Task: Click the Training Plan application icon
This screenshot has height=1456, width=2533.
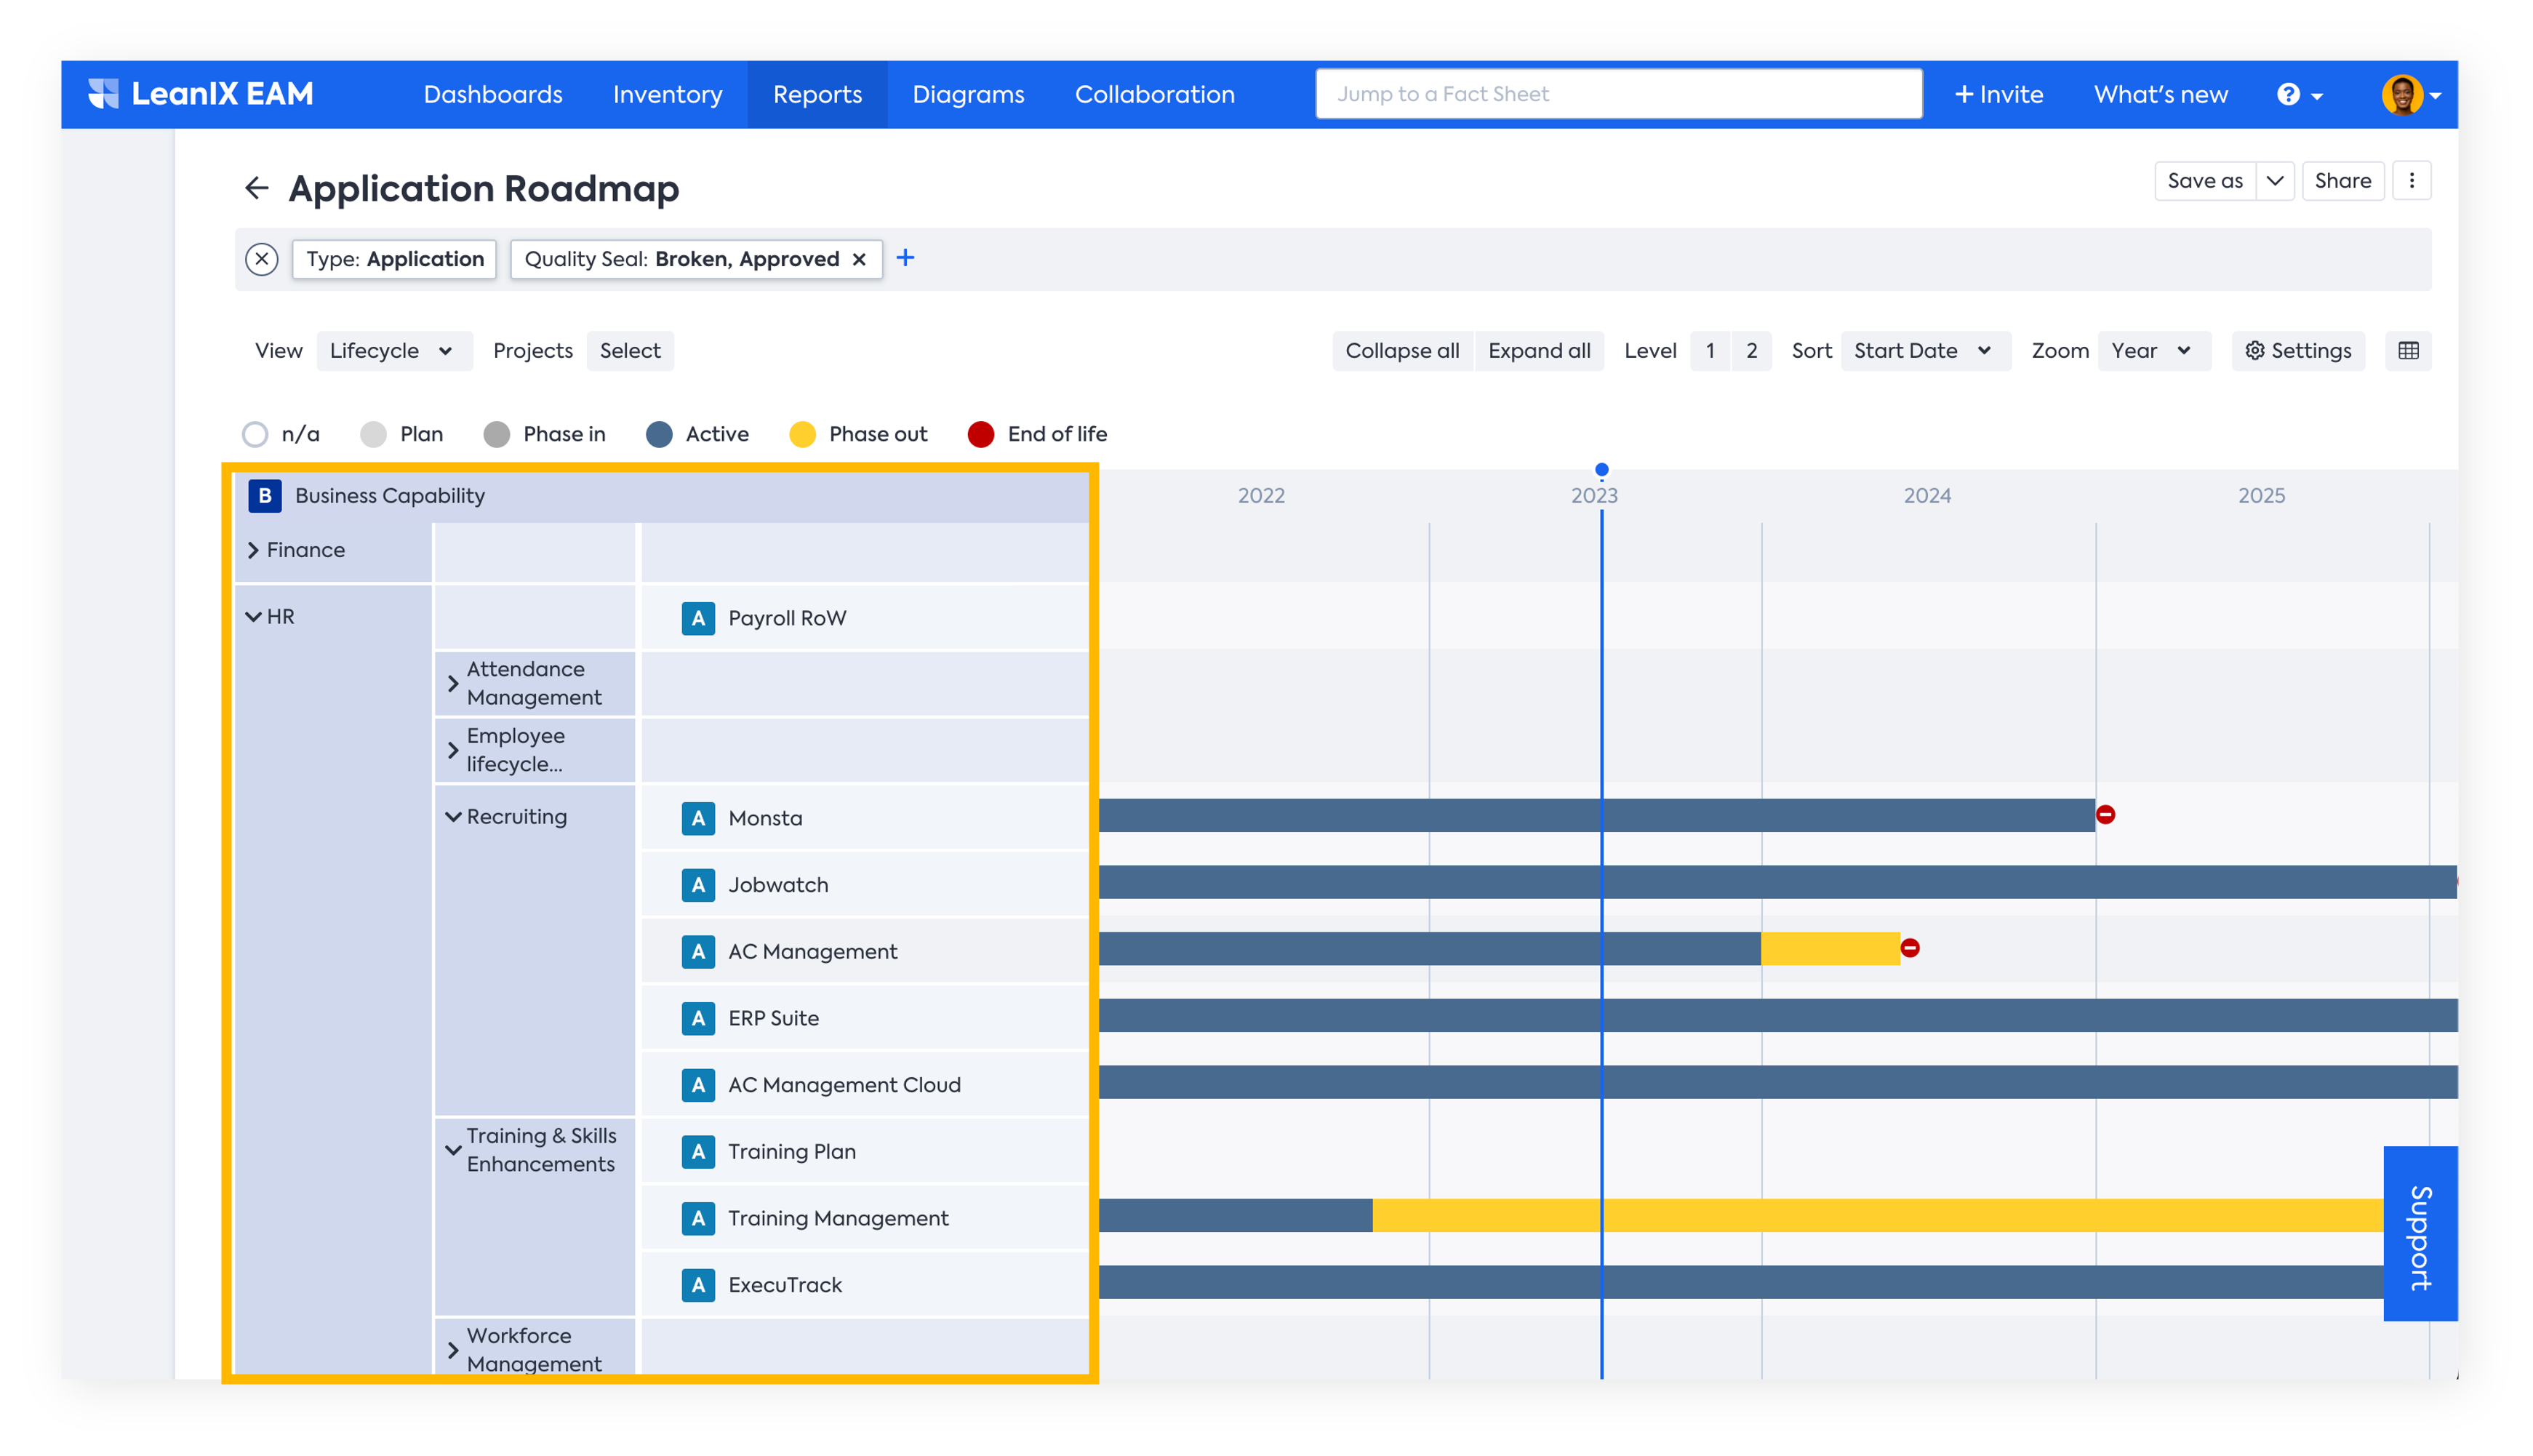Action: click(698, 1151)
